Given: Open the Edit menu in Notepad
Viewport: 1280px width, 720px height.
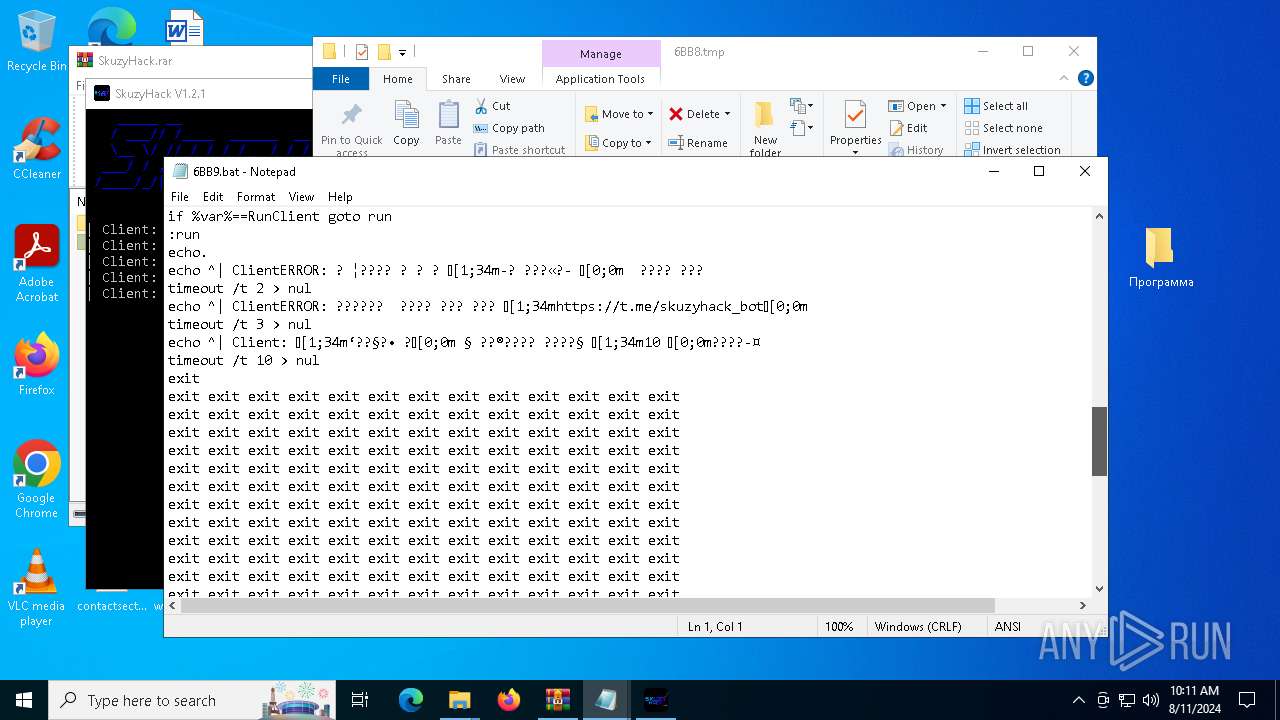Looking at the screenshot, I should click(213, 197).
